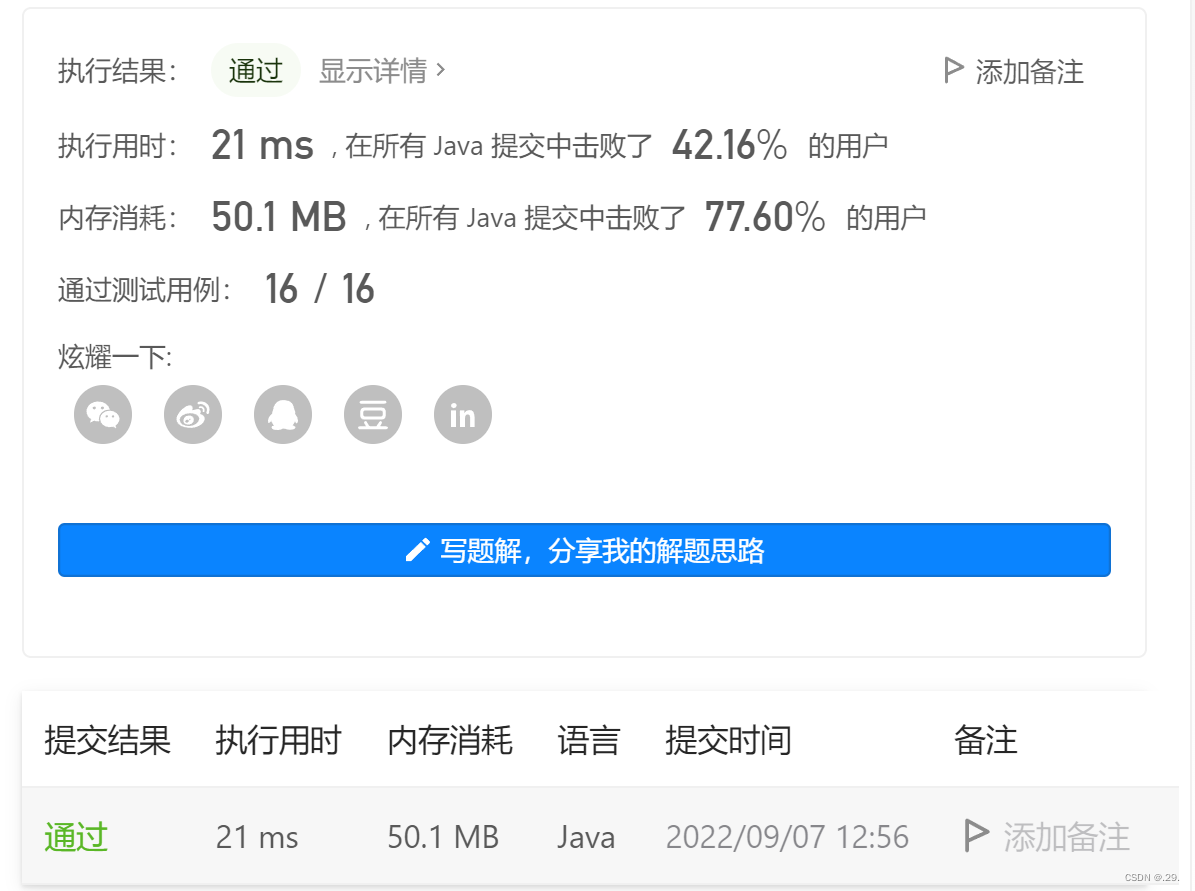Screen dimensions: 1195x891
Task: Click 添加备注 at the top right
Action: click(x=1029, y=72)
